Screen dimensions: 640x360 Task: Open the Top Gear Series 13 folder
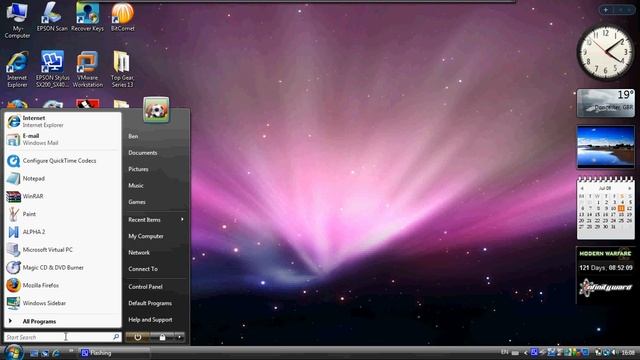pos(122,69)
